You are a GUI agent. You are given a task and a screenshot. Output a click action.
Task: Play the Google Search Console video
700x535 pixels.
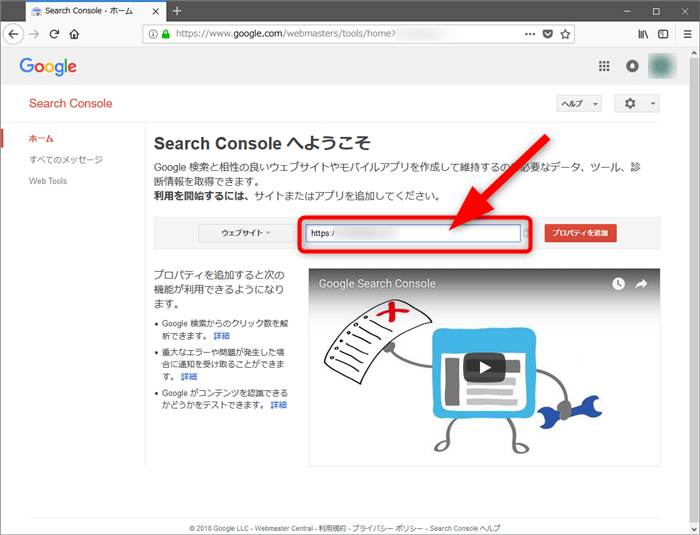484,366
